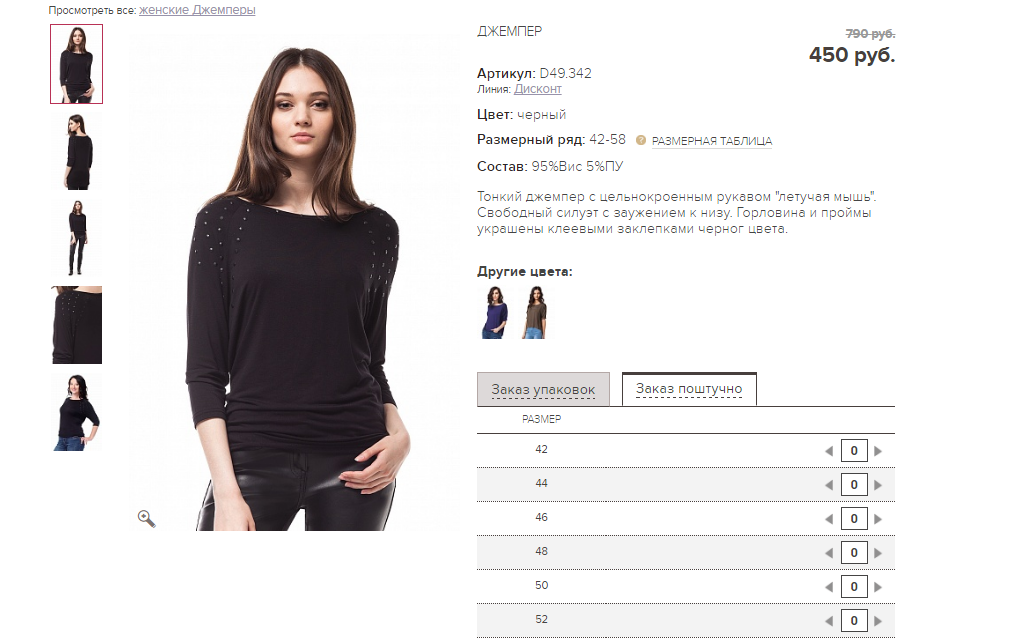The image size is (1016, 639).
Task: Click the size chart question mark icon
Action: [x=641, y=140]
